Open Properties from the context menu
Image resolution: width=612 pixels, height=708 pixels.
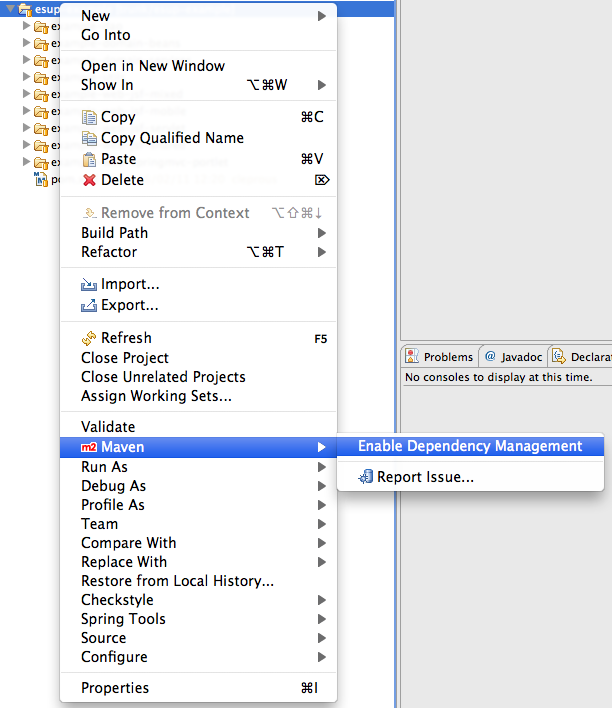point(115,688)
